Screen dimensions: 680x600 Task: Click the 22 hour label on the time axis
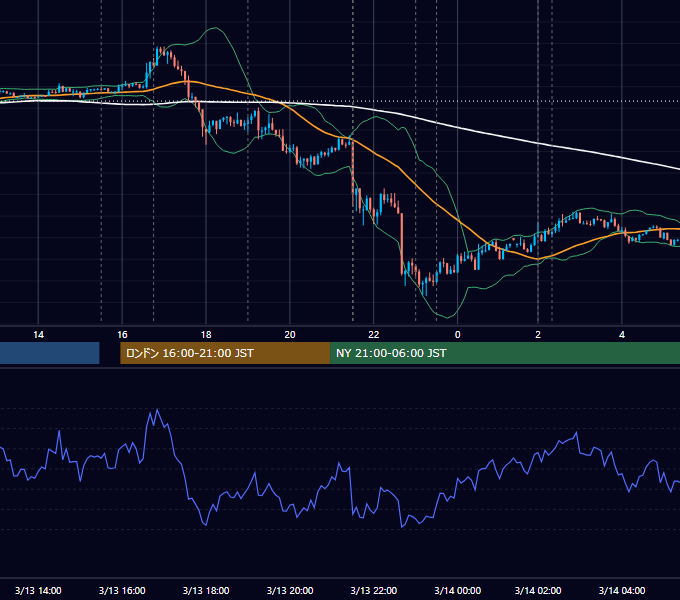click(x=373, y=335)
